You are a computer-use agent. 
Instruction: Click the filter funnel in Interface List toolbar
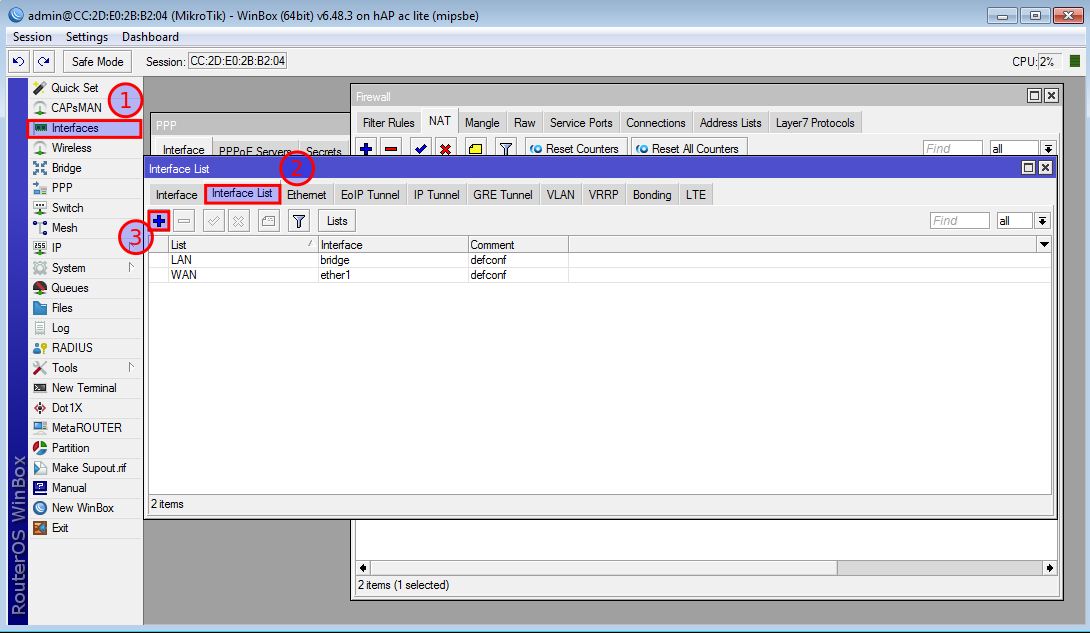pos(299,221)
